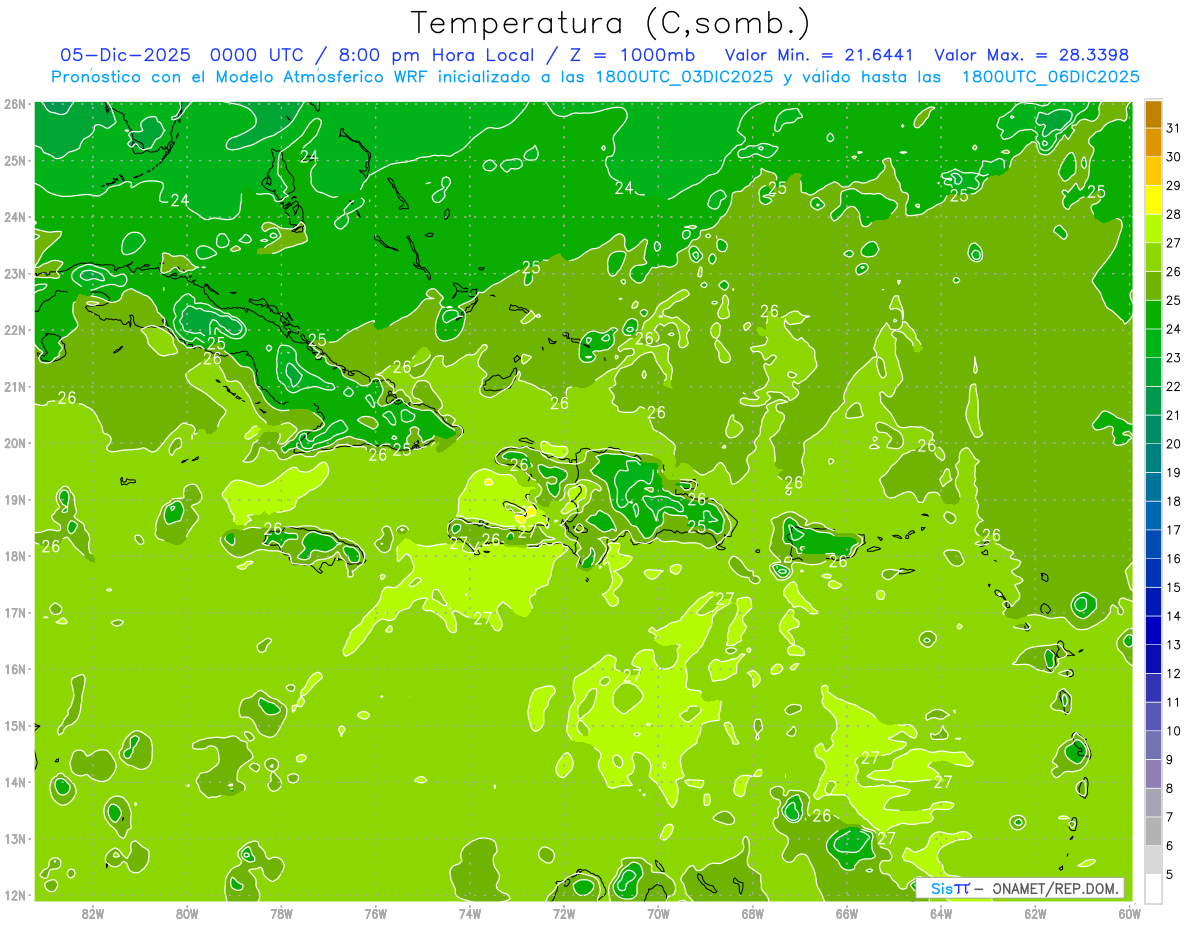Pick the gray swatch between 6 and 7
The height and width of the screenshot is (927, 1200).
pyautogui.click(x=1153, y=831)
